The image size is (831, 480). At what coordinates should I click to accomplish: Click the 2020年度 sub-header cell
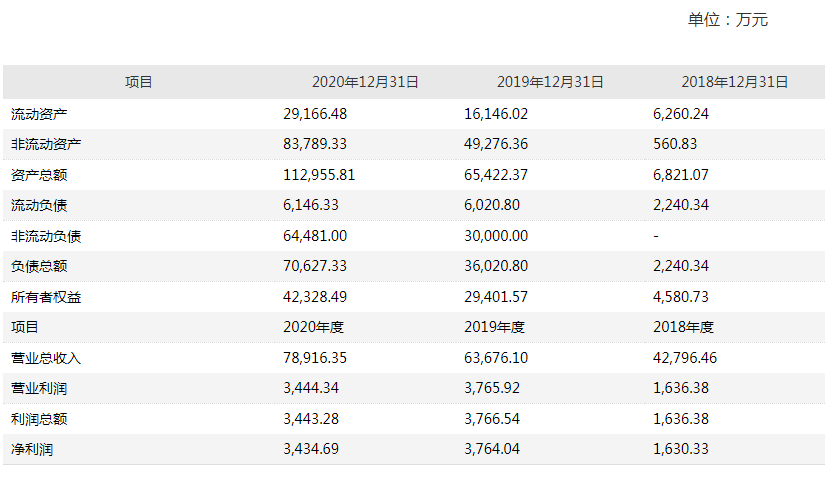pos(311,327)
